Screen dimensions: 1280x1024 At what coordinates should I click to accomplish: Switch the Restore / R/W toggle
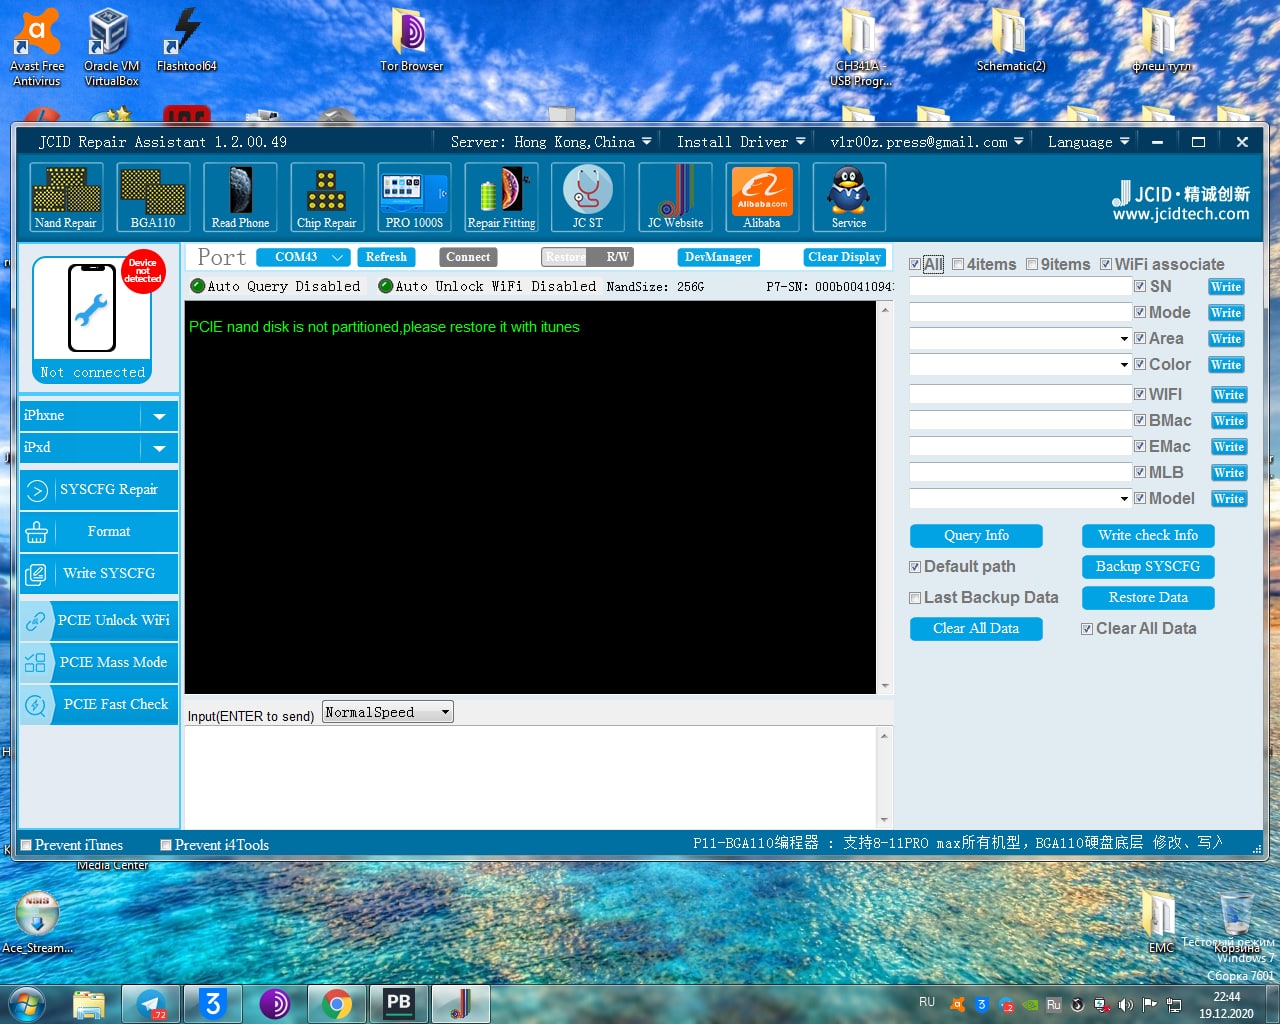click(x=588, y=257)
